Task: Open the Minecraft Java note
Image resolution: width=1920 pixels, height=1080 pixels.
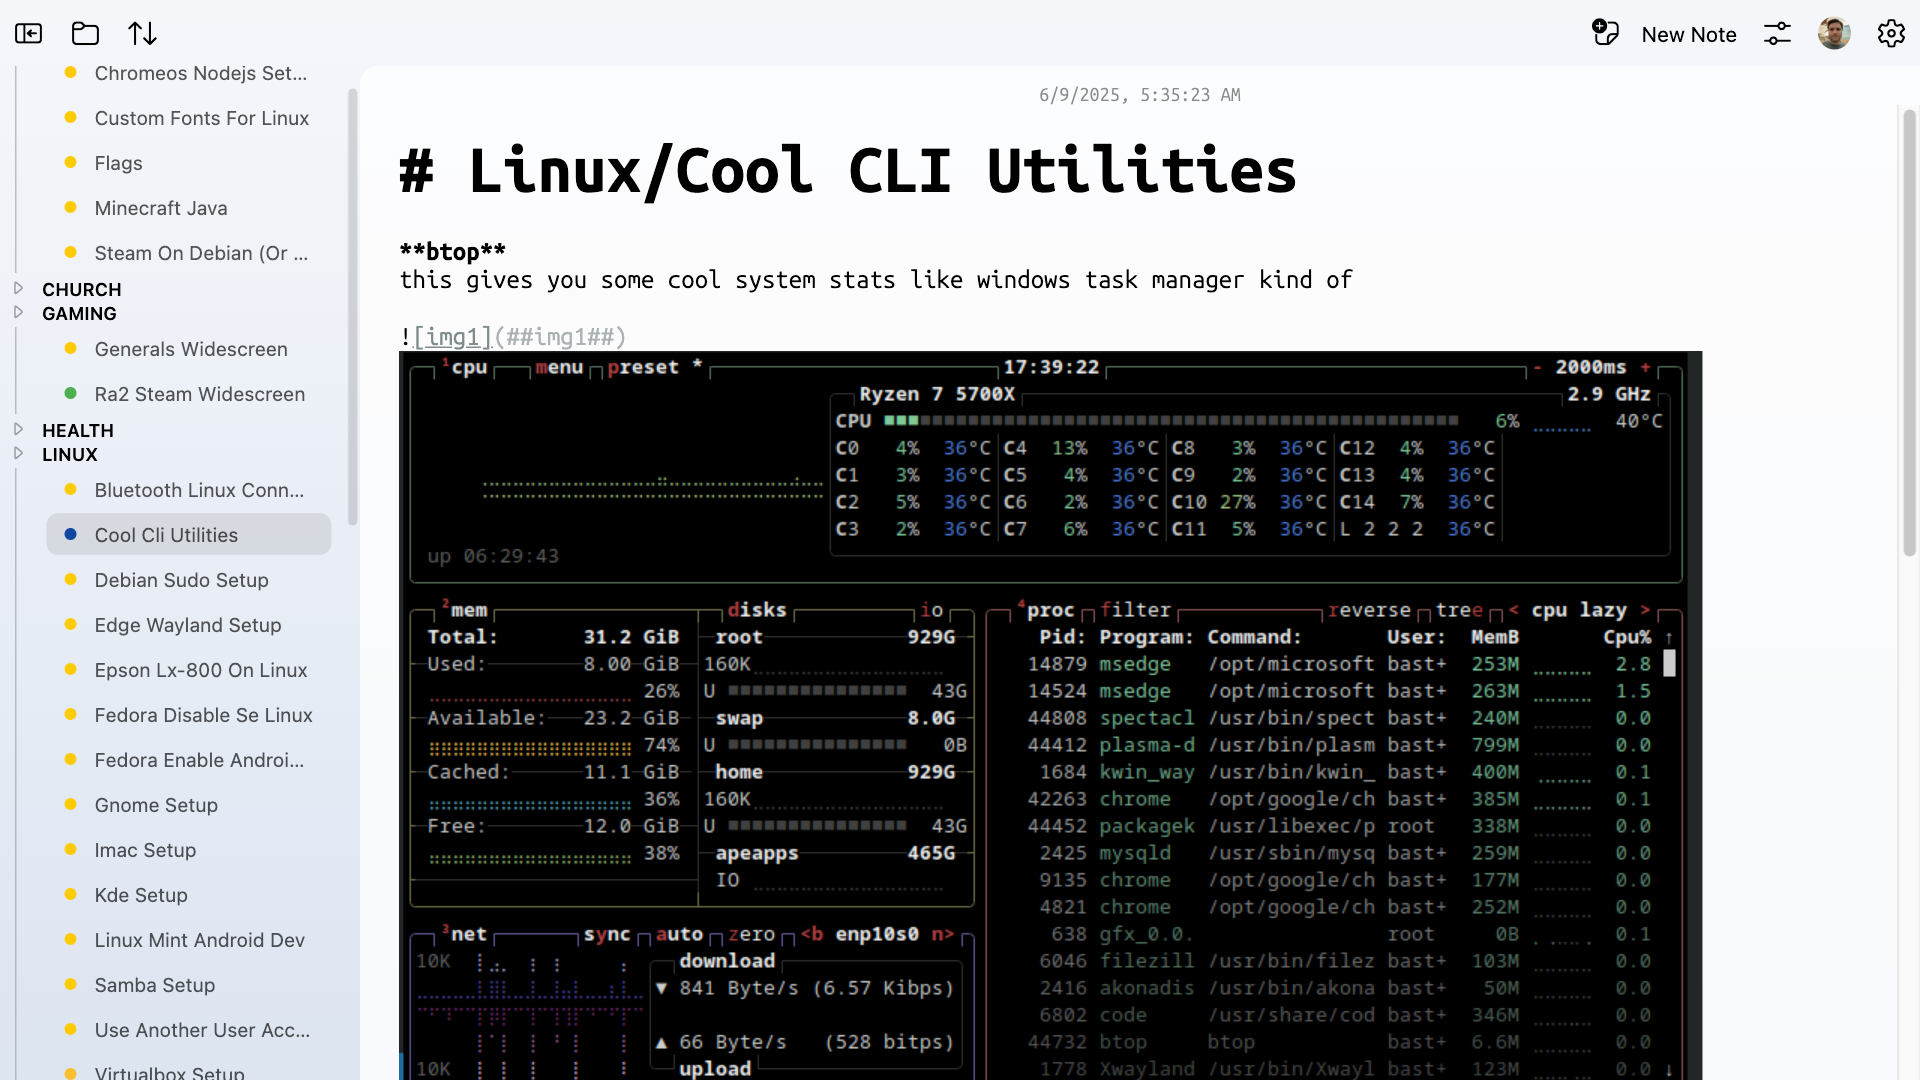Action: (161, 208)
